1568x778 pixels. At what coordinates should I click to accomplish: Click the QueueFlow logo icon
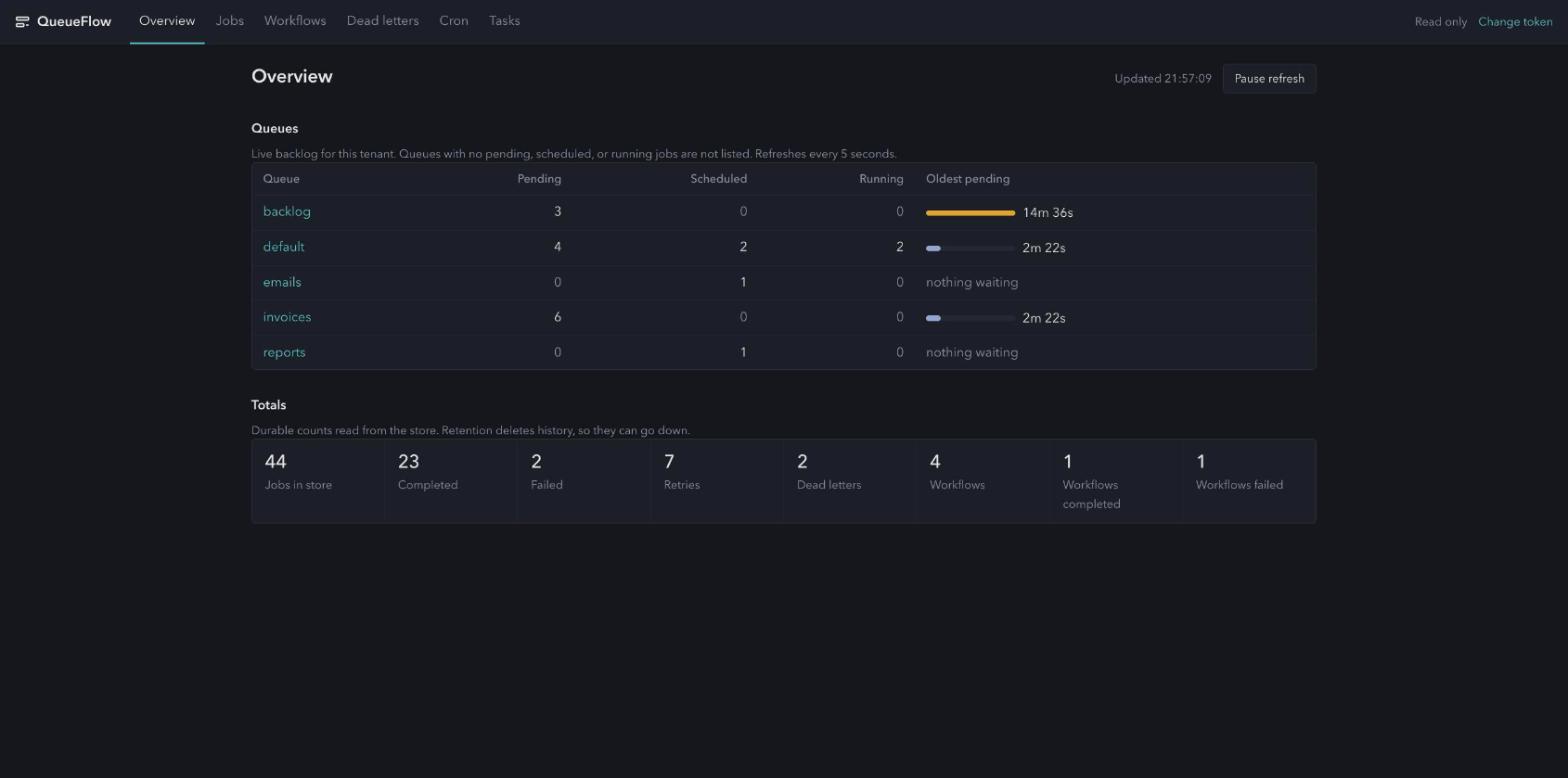[22, 21]
